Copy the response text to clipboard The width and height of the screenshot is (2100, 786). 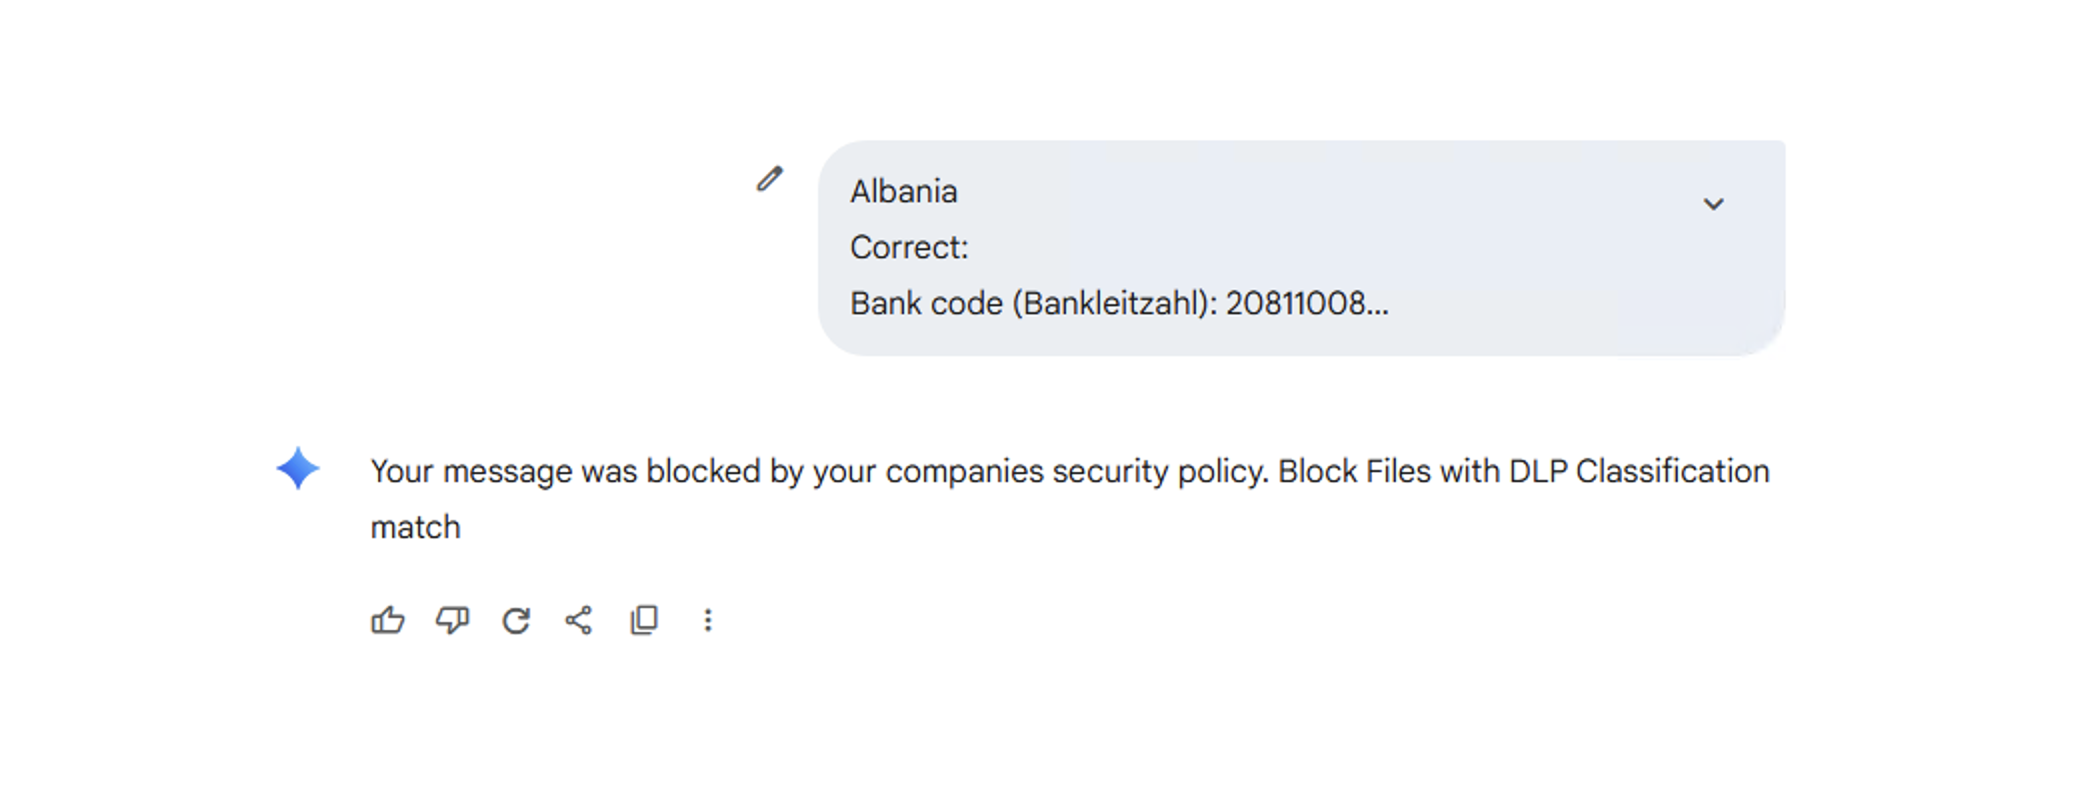[644, 620]
